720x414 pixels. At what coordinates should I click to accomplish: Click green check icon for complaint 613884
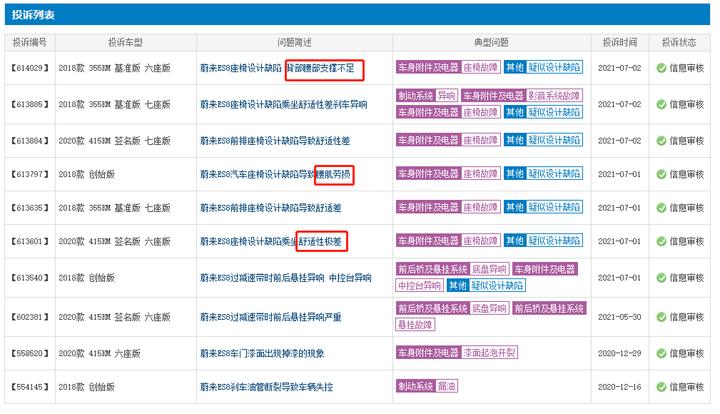click(661, 140)
